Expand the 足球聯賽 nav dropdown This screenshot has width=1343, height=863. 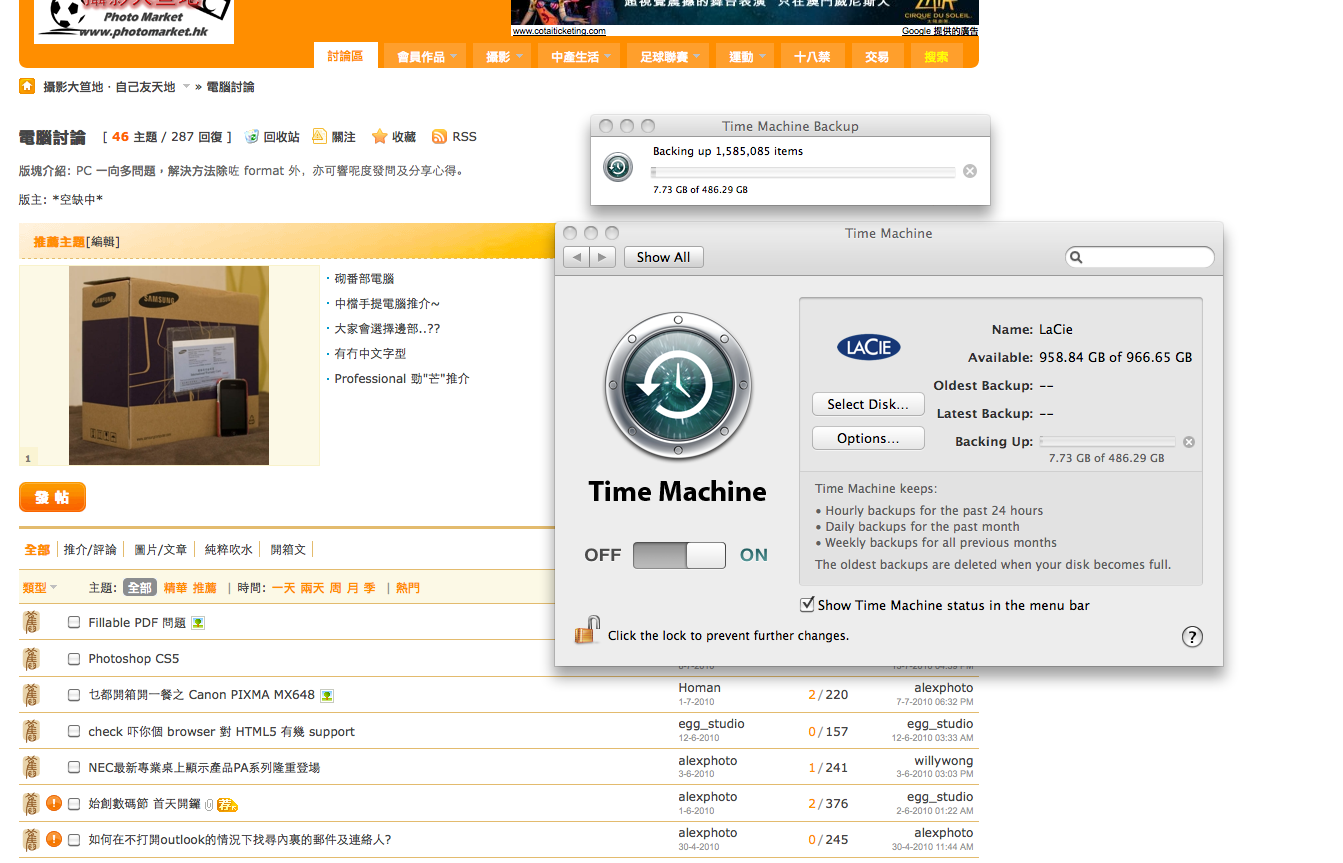pos(697,57)
